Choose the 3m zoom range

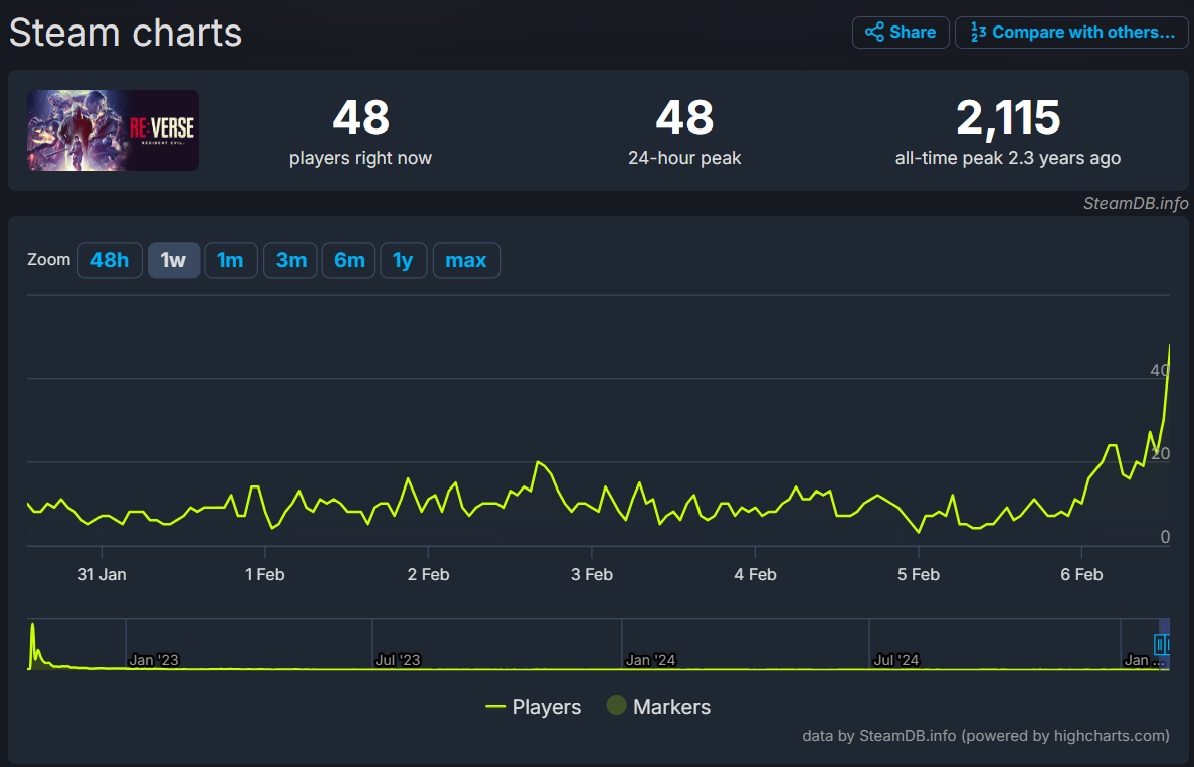pyautogui.click(x=291, y=260)
